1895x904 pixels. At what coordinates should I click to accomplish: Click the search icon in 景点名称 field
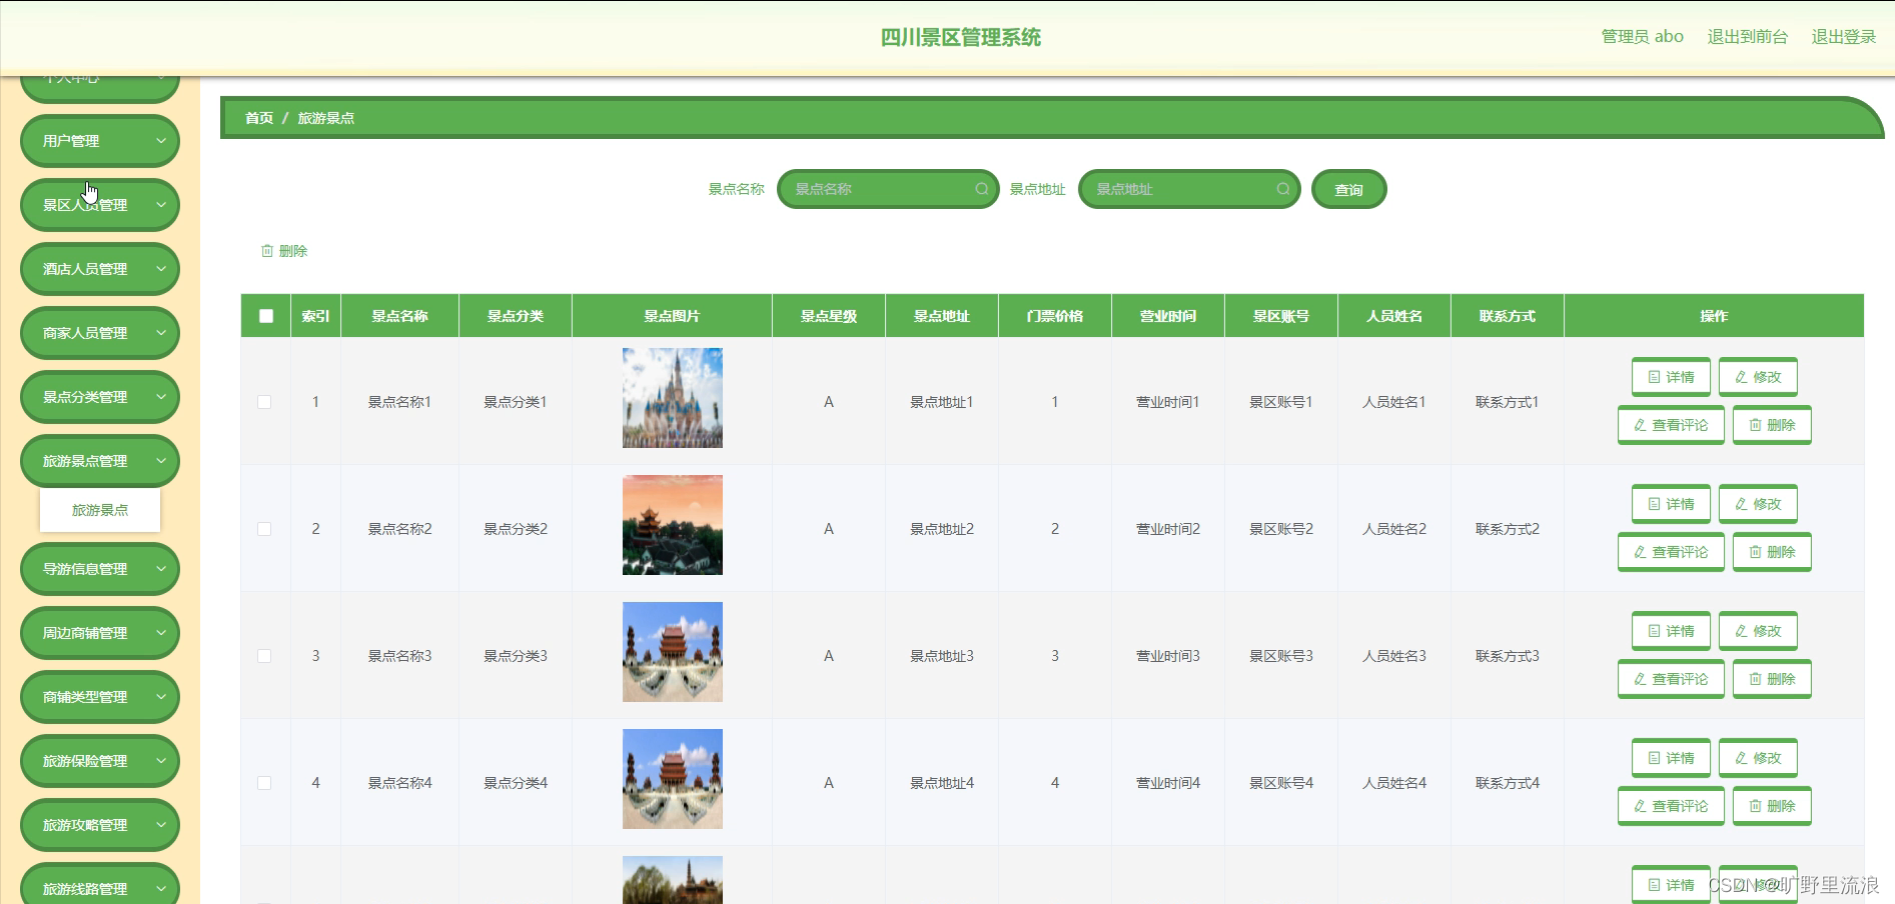(981, 189)
